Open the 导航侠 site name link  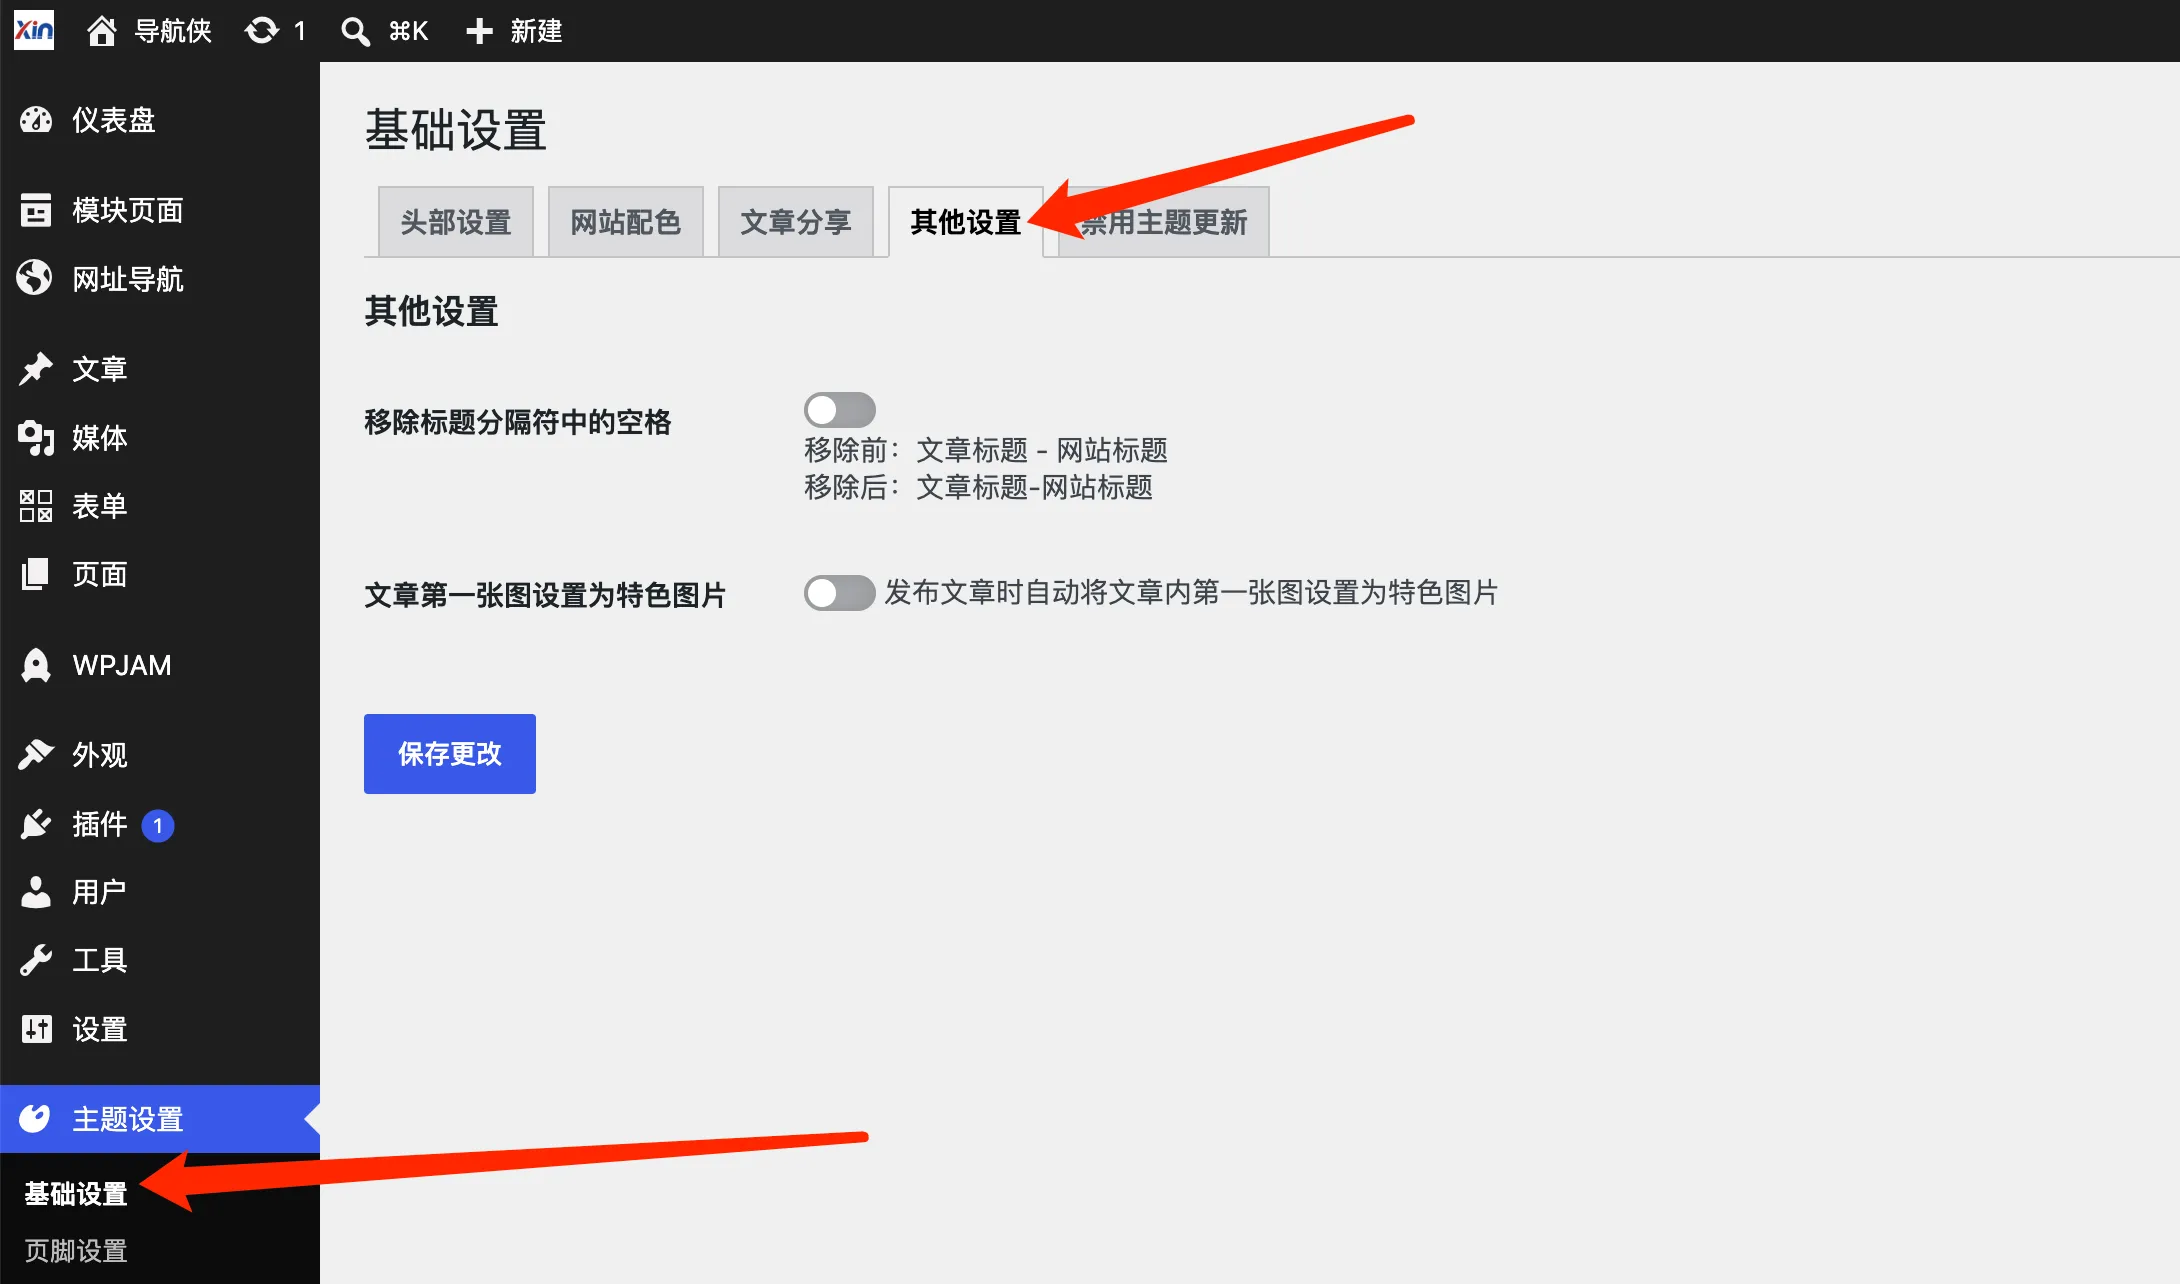[173, 31]
